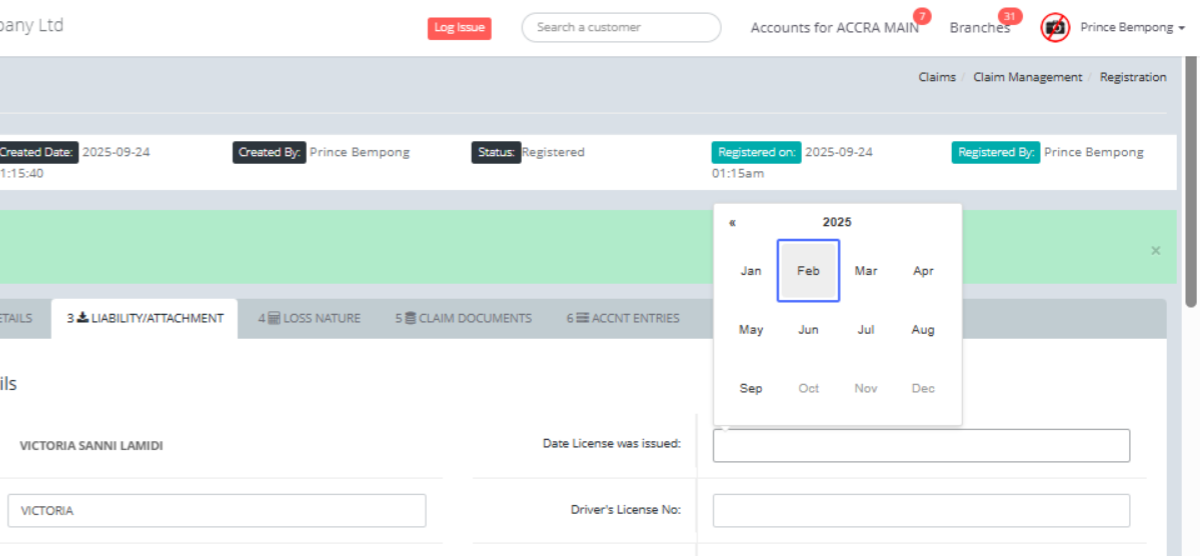1200x556 pixels.
Task: Switch to the Liability/Attachment tab
Action: tap(146, 318)
